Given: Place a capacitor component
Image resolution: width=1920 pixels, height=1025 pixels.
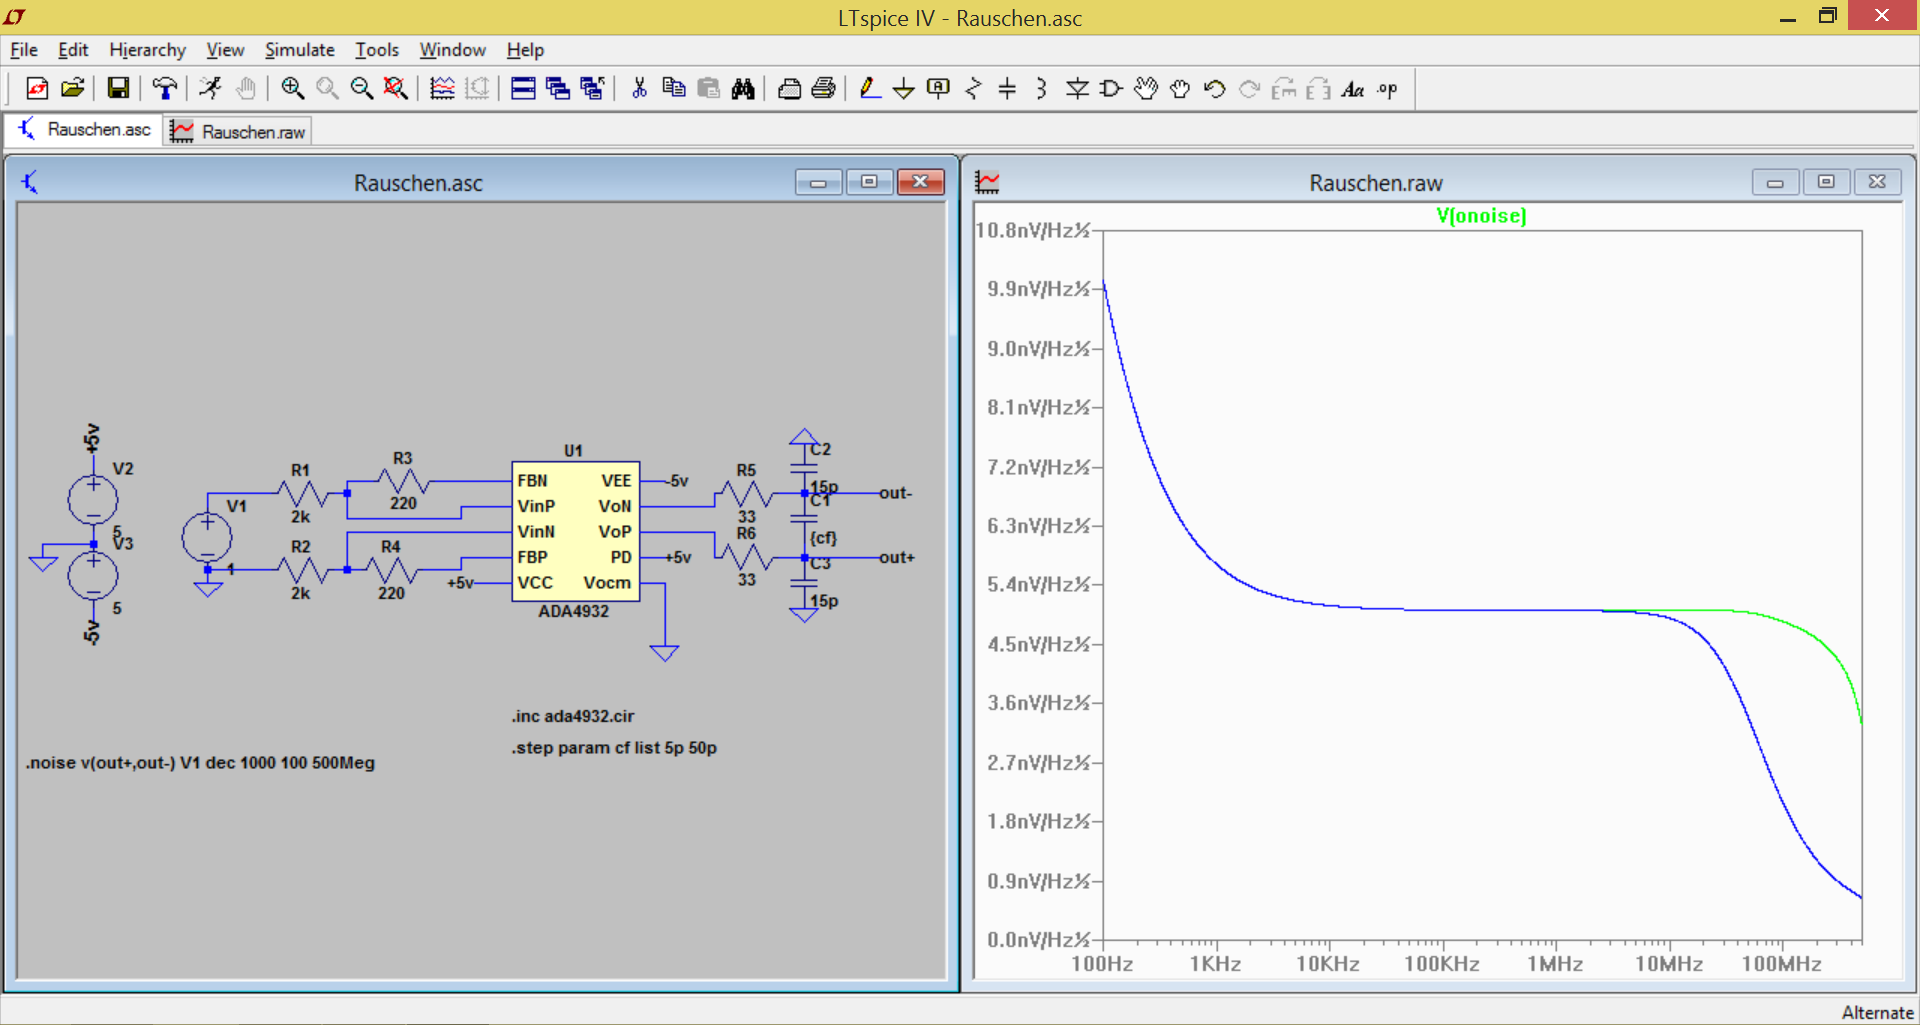Looking at the screenshot, I should 1007,89.
